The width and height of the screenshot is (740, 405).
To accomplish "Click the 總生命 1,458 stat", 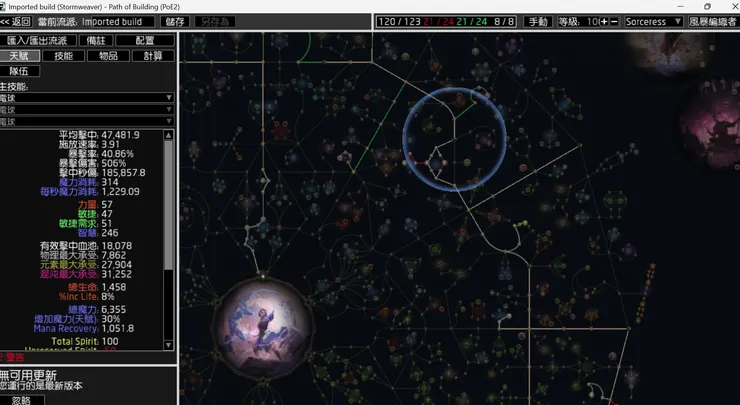I will point(97,287).
